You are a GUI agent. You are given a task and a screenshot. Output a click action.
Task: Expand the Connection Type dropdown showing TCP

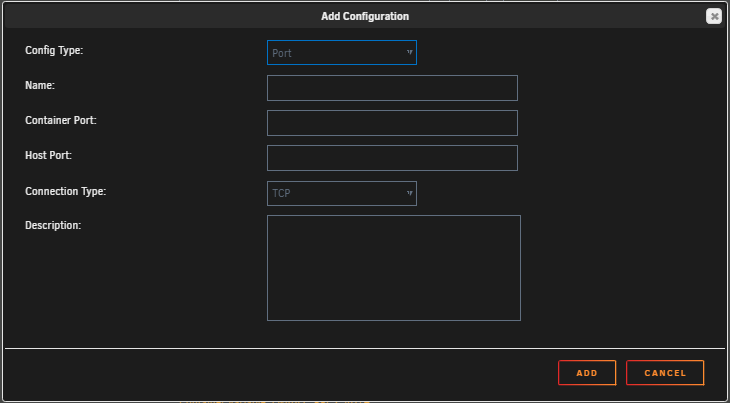342,193
